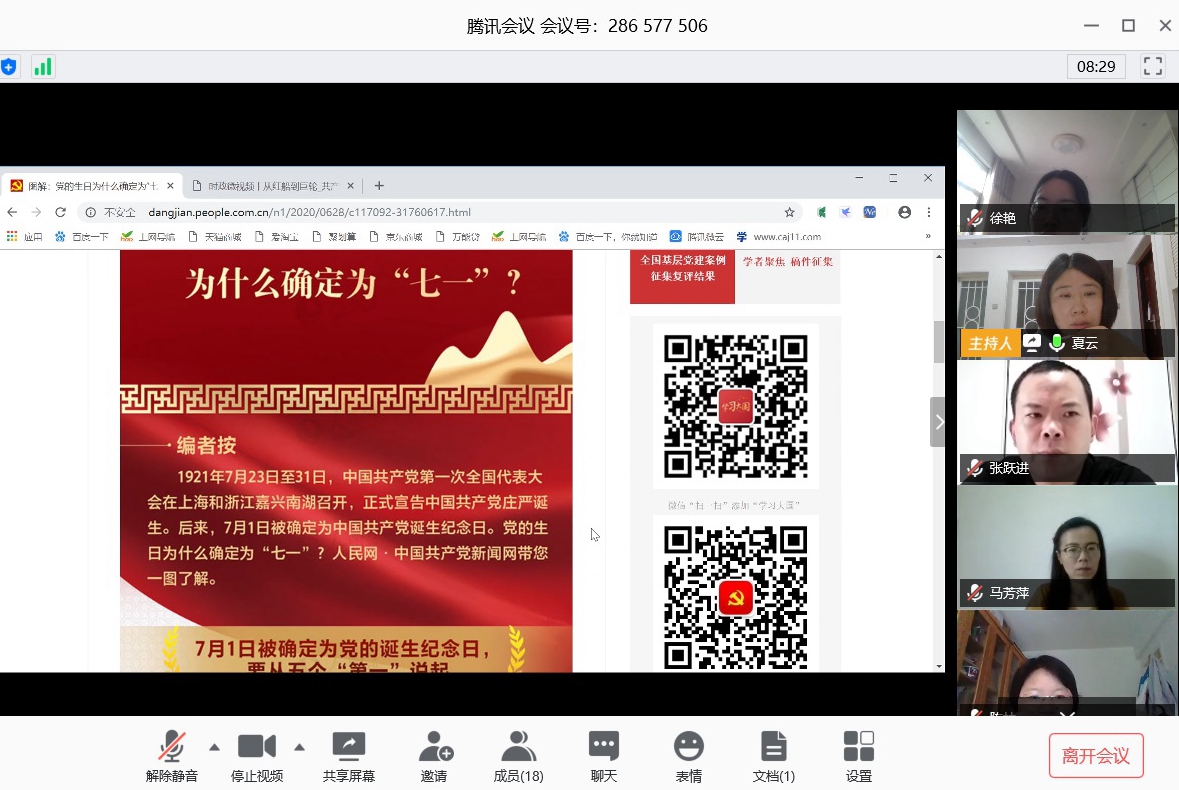The width and height of the screenshot is (1179, 790).
Task: Click the orange 主持人 host badge
Action: click(990, 344)
